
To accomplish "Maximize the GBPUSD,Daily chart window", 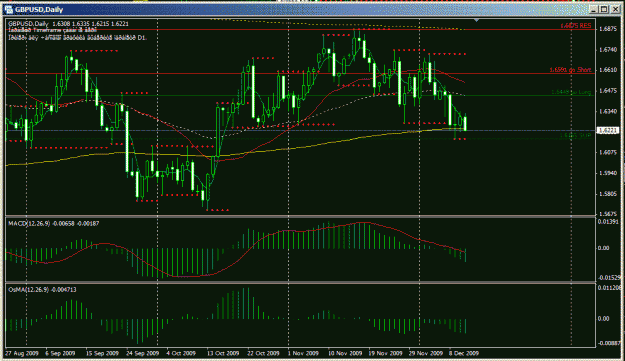I will click(x=604, y=9).
